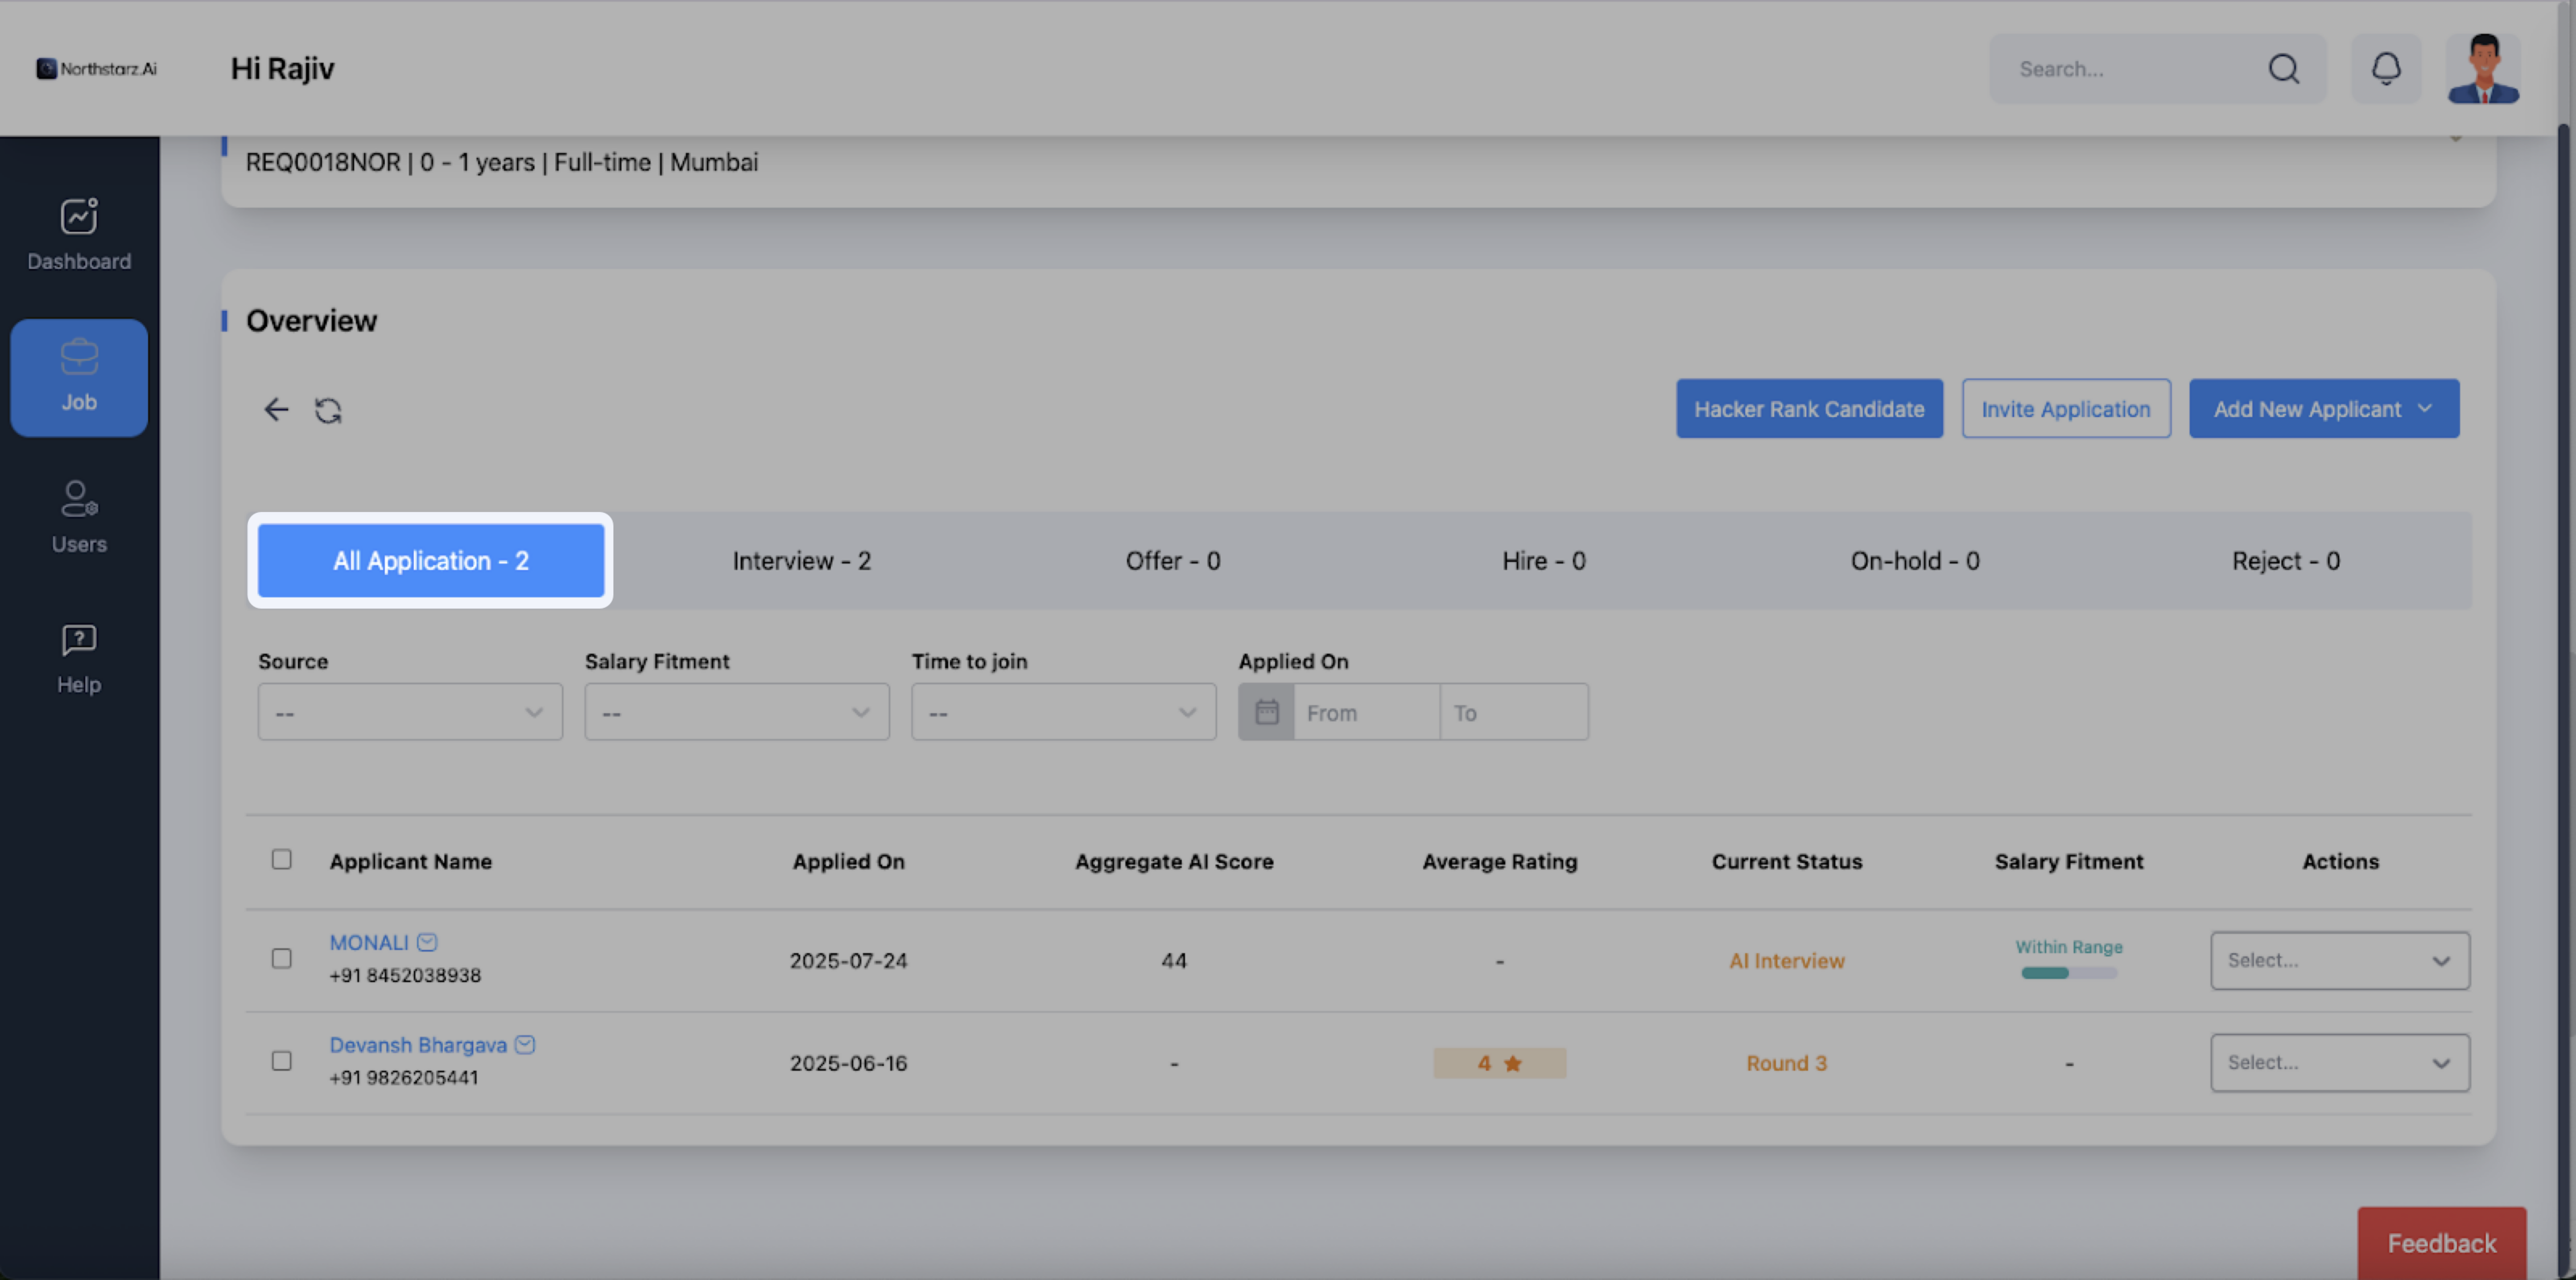Click message icon next to MONALI

(427, 942)
